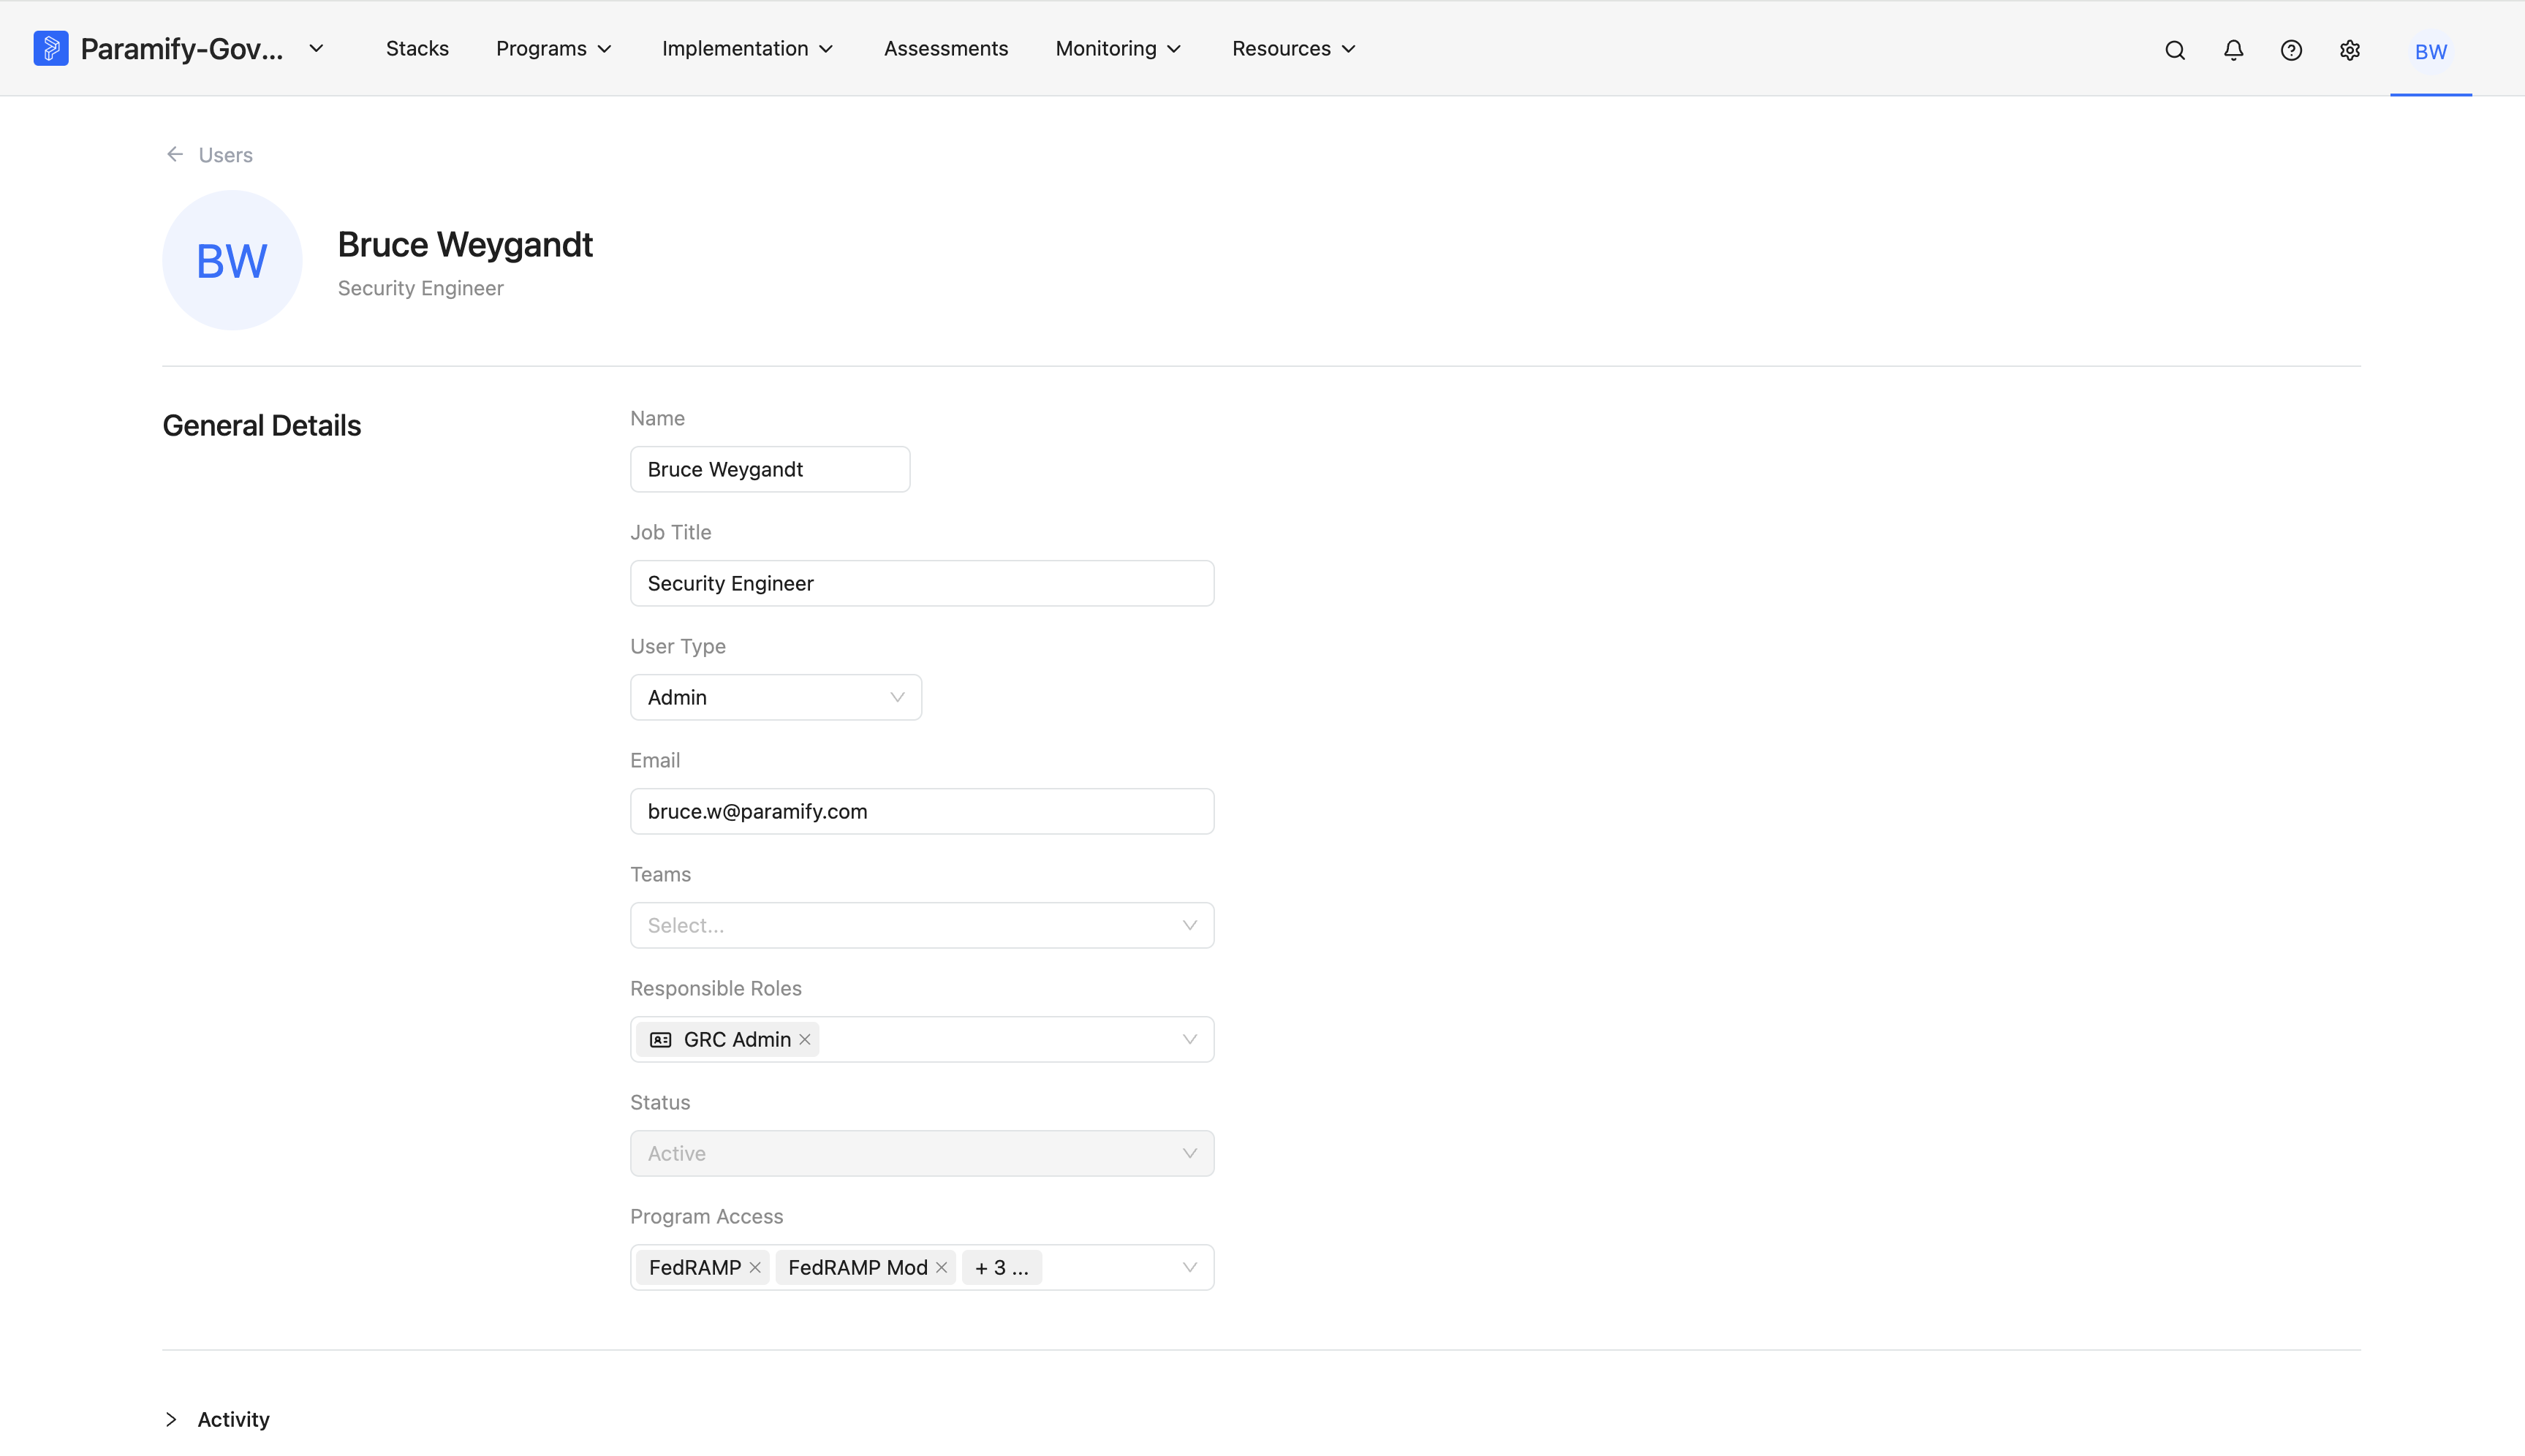
Task: Remove the FedRAMP program tag
Action: point(755,1267)
